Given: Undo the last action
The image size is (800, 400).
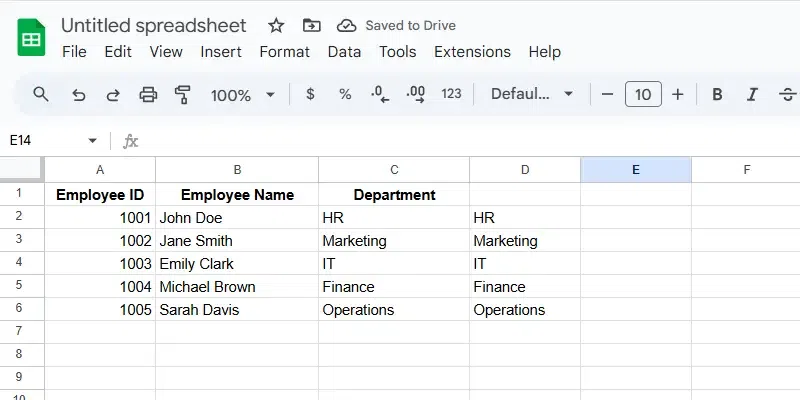Looking at the screenshot, I should tap(78, 94).
